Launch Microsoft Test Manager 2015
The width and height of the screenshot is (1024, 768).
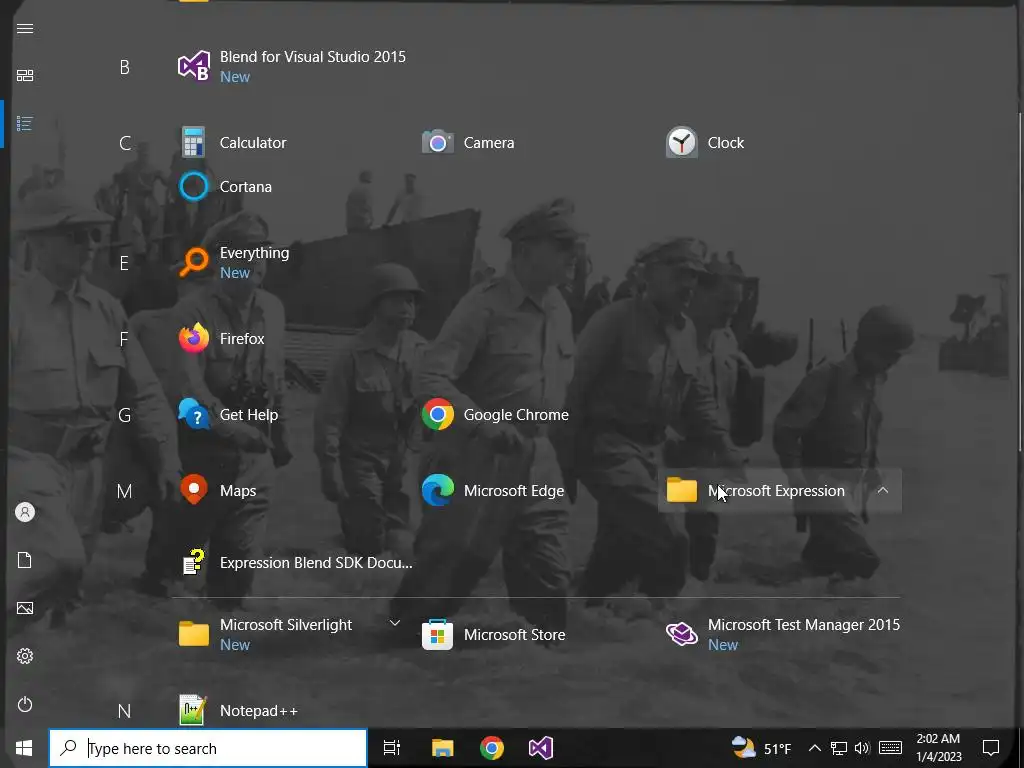(782, 634)
